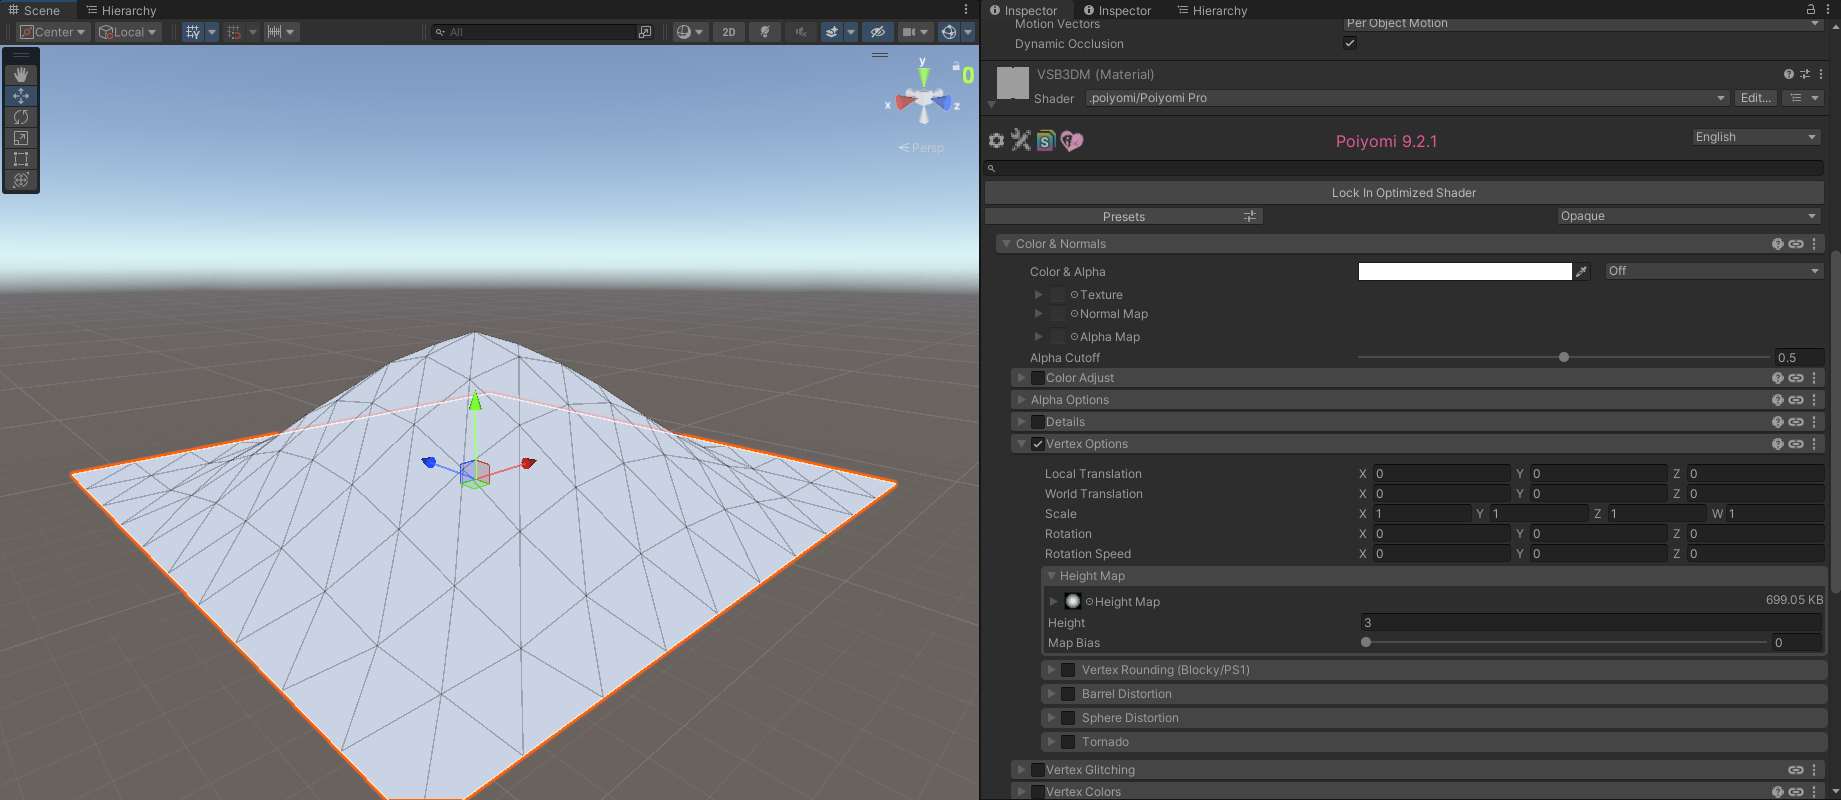Open draw mode shading sphere icon
This screenshot has width=1841, height=800.
684,32
